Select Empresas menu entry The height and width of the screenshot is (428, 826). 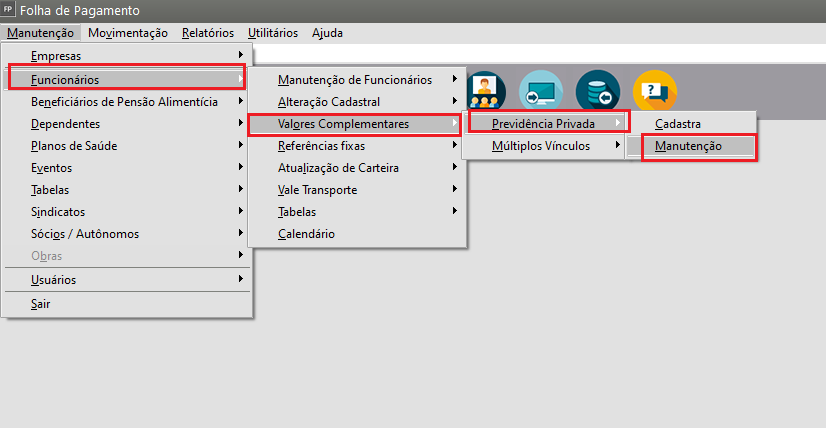click(x=127, y=55)
